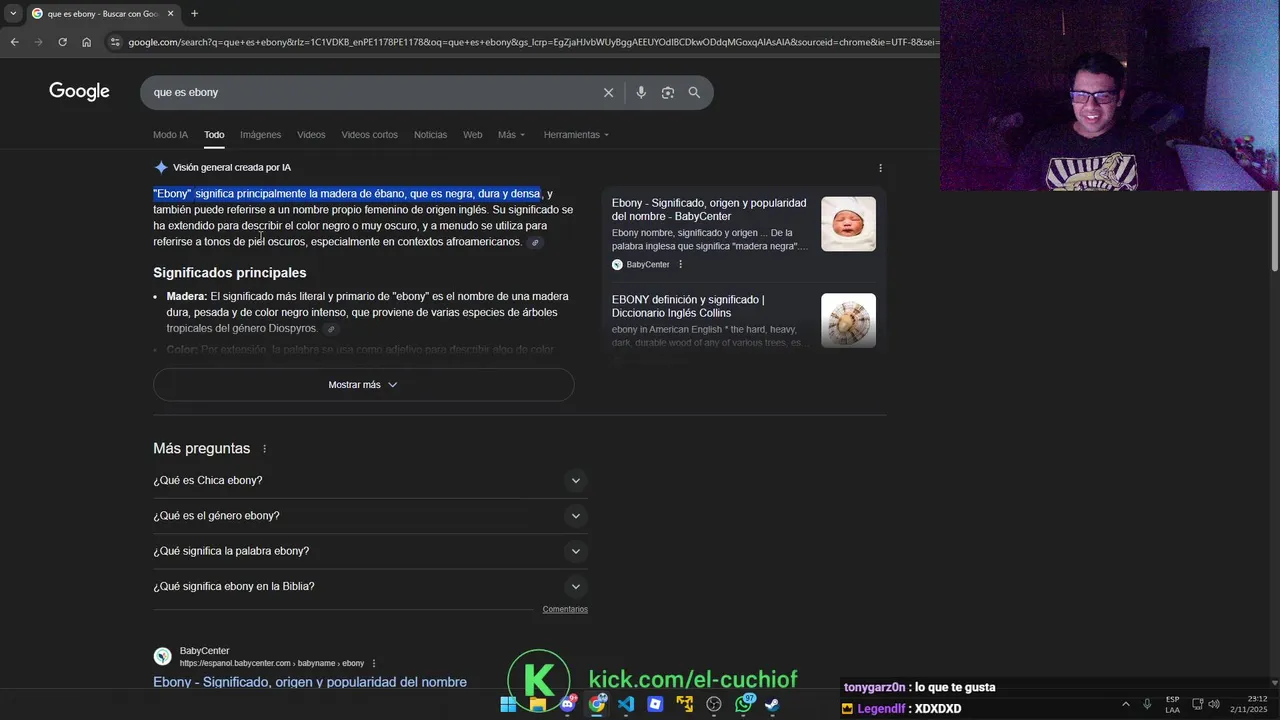Expand AI overview with 'Mostrar más'
Screen dimensions: 1280x720
click(x=363, y=385)
